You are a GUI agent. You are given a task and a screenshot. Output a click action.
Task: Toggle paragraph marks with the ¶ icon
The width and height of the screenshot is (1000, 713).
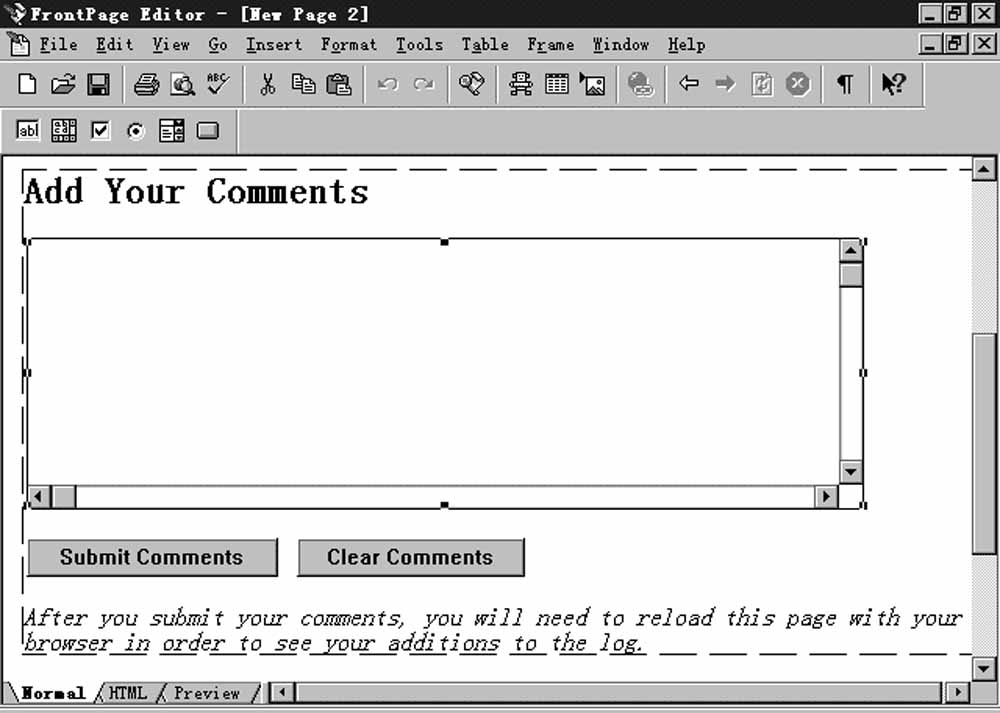tap(845, 84)
